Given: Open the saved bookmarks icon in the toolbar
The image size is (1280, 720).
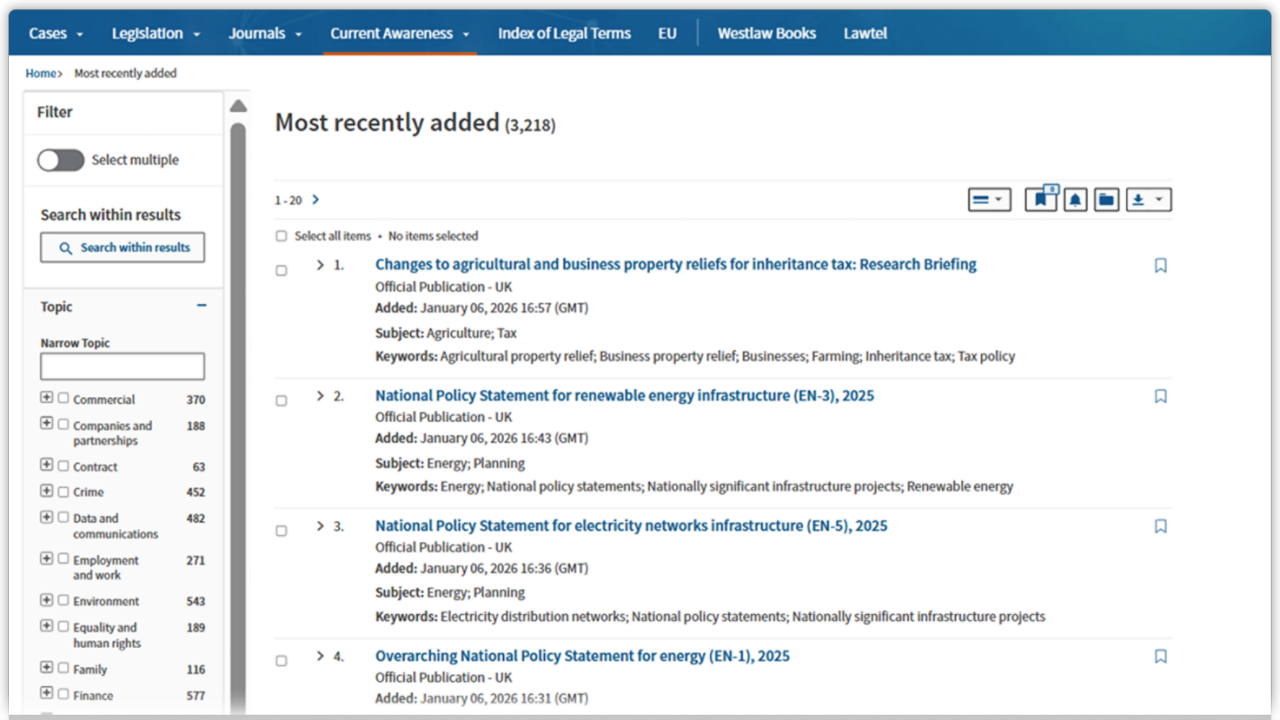Looking at the screenshot, I should point(1040,199).
